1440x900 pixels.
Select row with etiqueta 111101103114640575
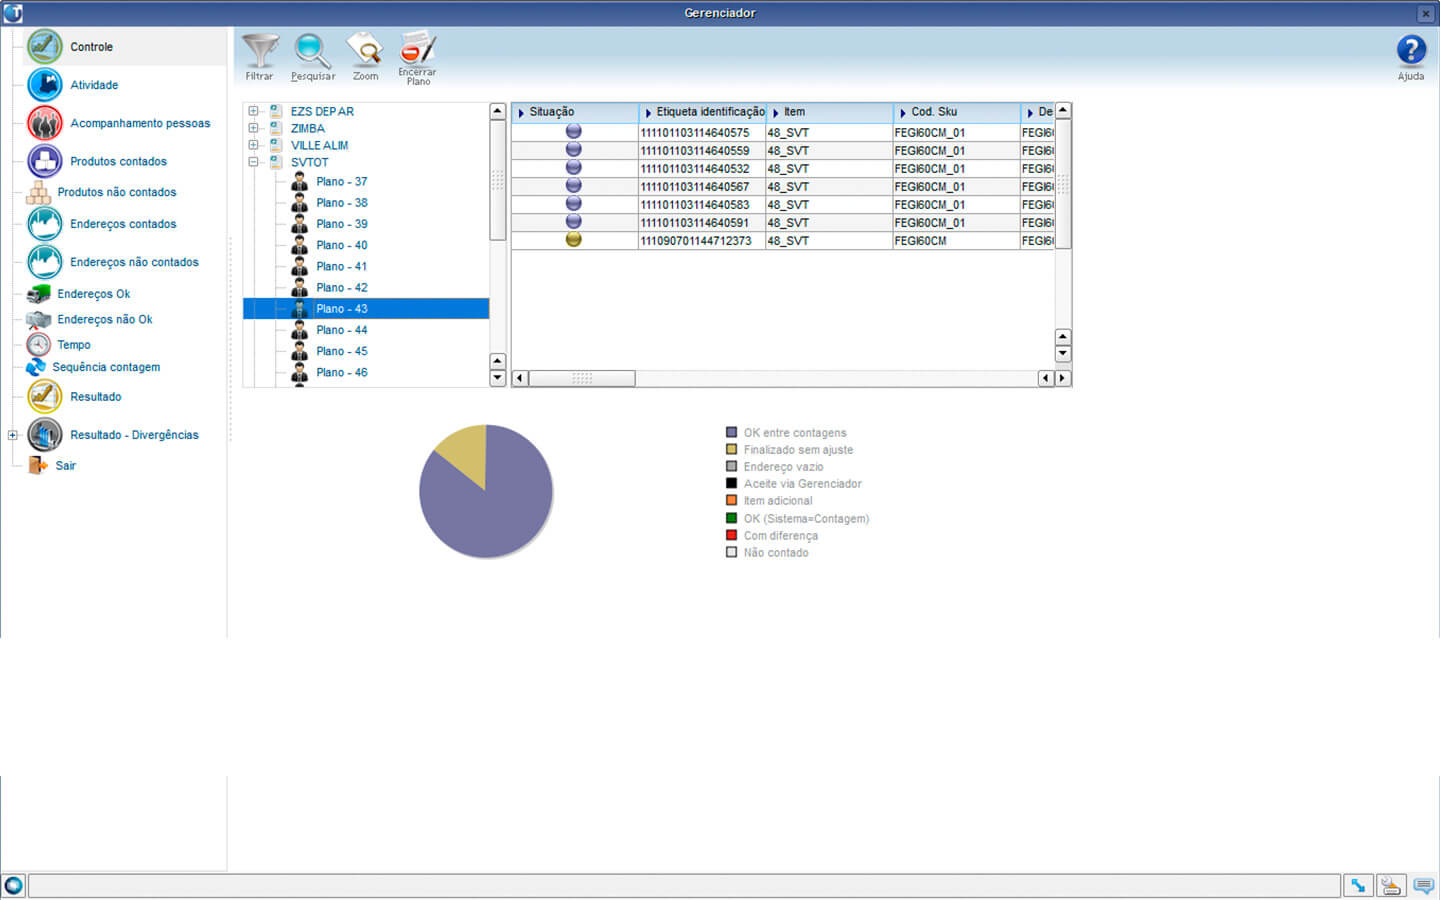point(783,132)
